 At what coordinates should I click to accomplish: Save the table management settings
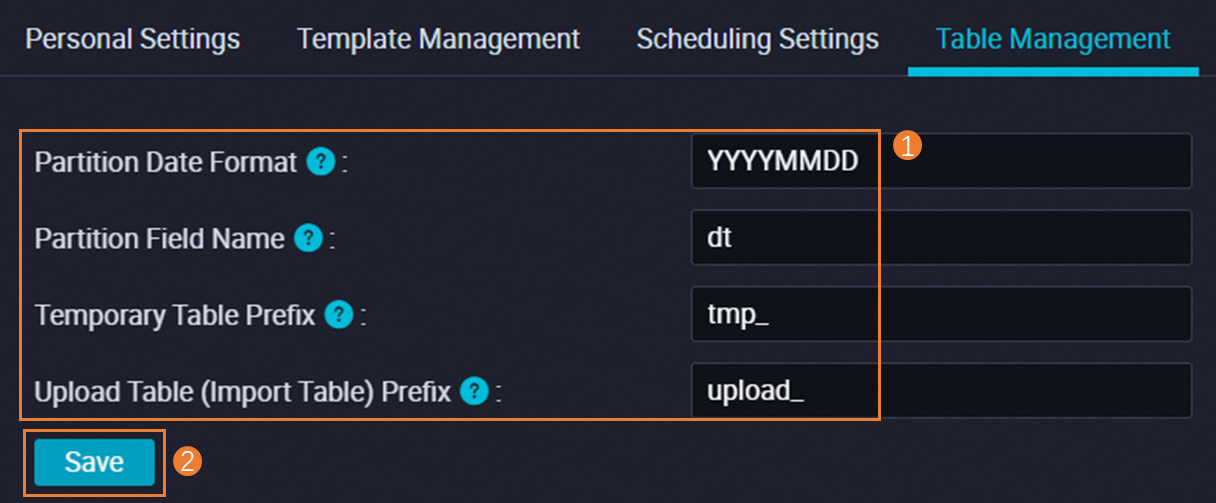click(x=95, y=462)
